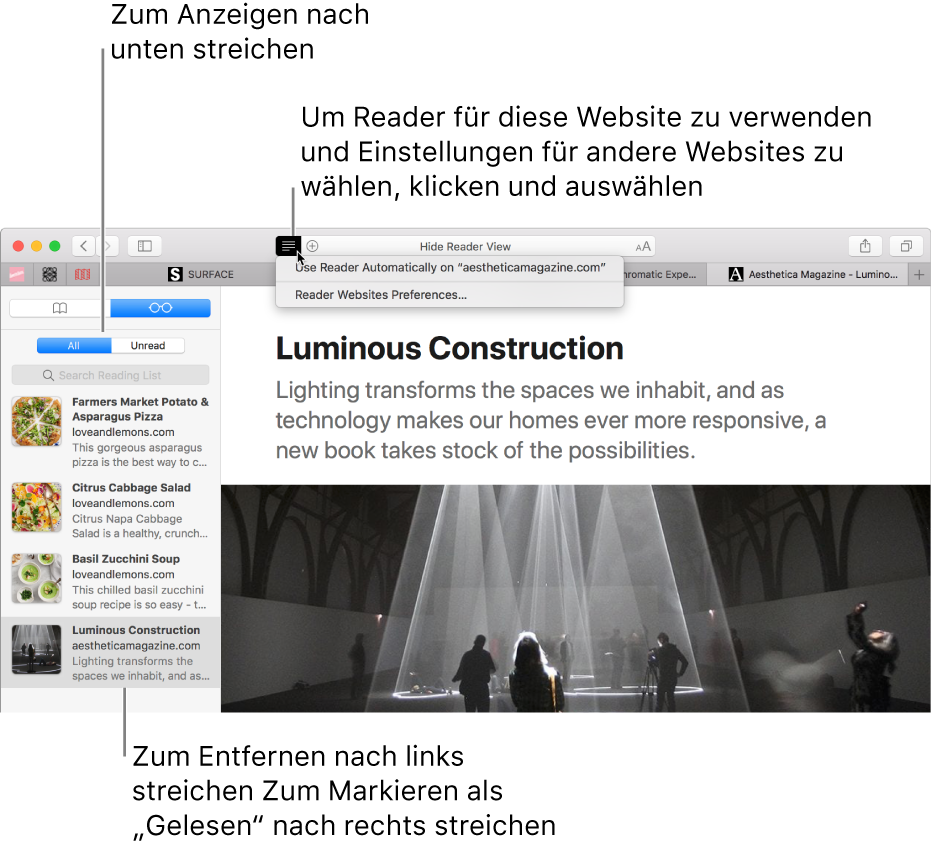Show Reading List with glasses icon
Screen dimensions: 931x849
160,308
